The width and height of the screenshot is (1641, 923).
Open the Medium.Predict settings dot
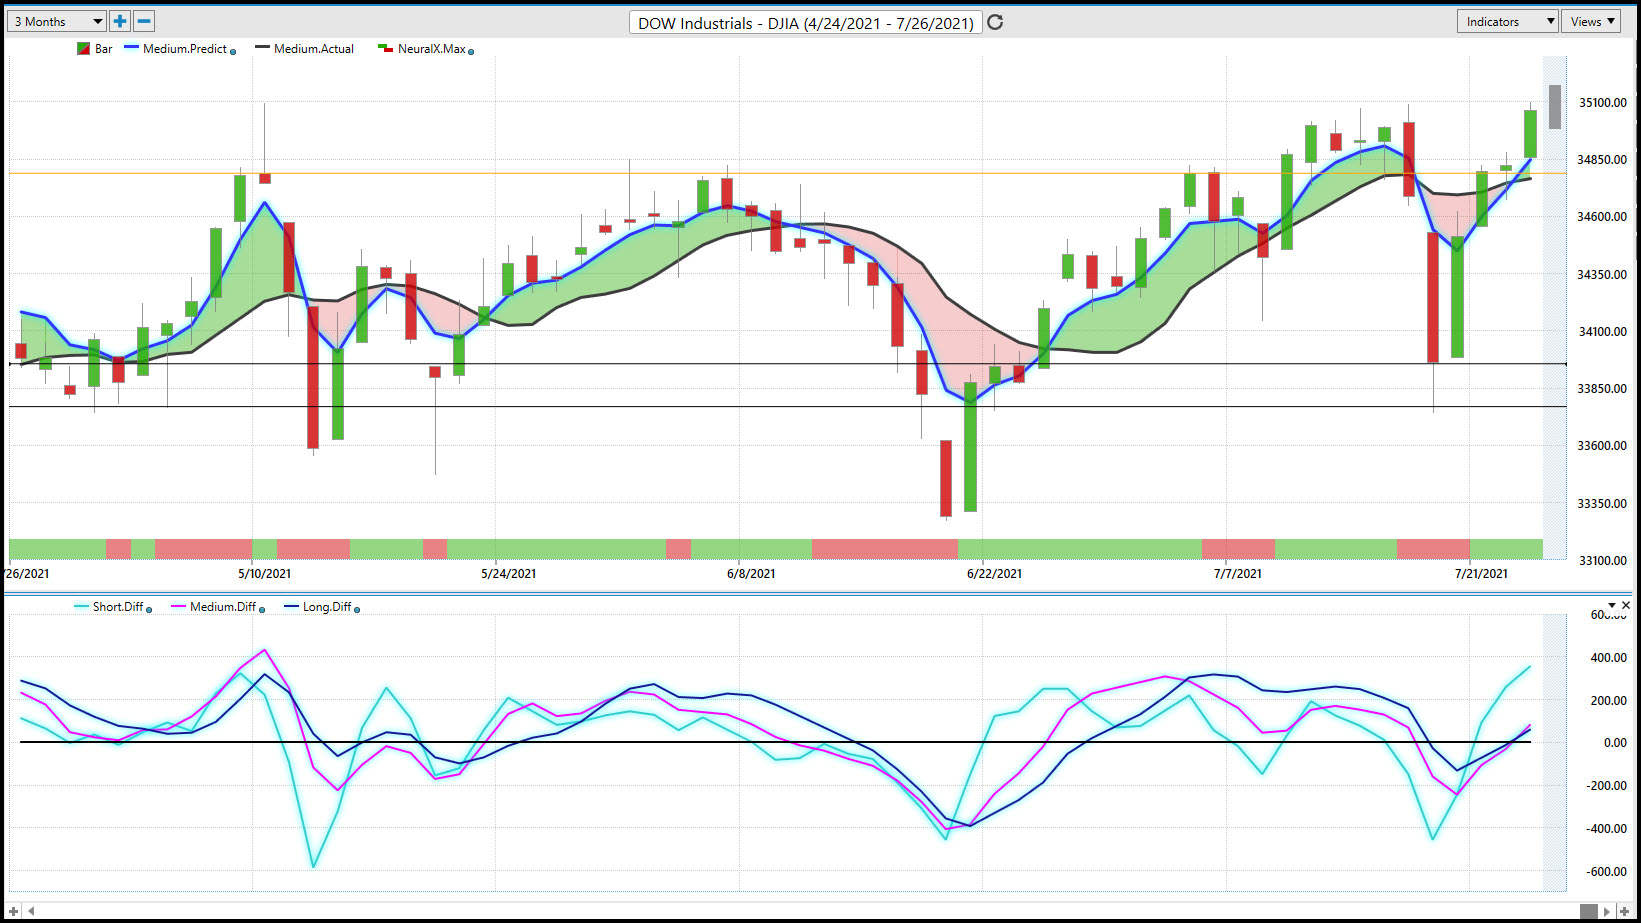[233, 51]
